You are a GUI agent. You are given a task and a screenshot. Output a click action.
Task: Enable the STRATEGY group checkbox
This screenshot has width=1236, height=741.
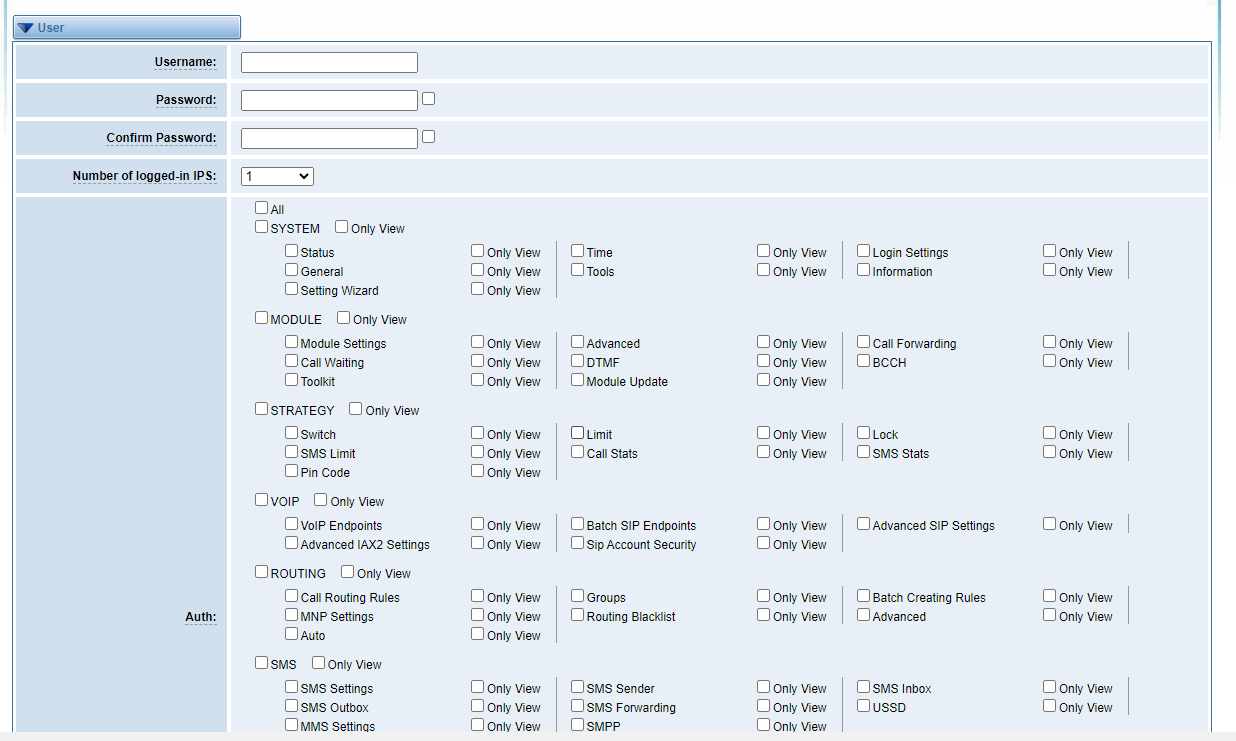(x=261, y=409)
